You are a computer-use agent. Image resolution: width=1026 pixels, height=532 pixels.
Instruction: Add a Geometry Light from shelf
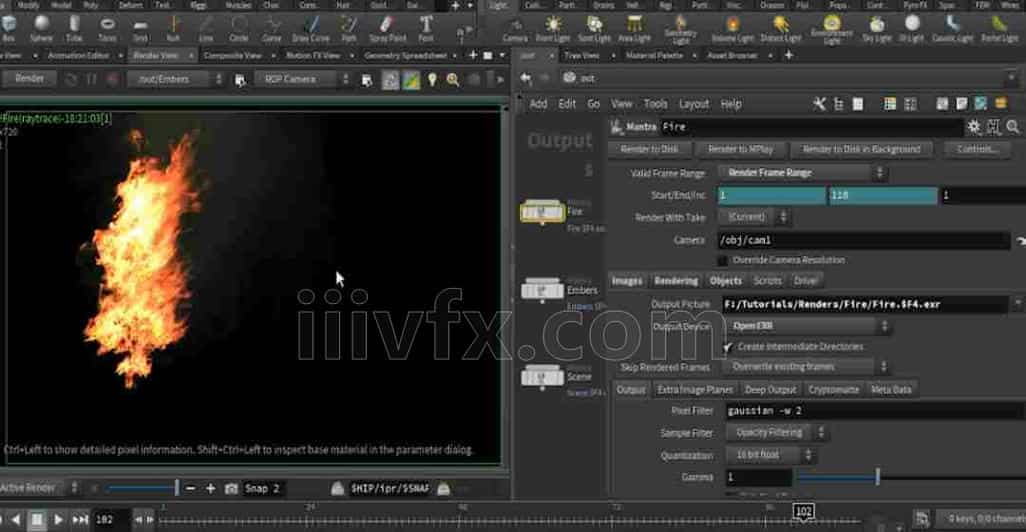point(681,29)
